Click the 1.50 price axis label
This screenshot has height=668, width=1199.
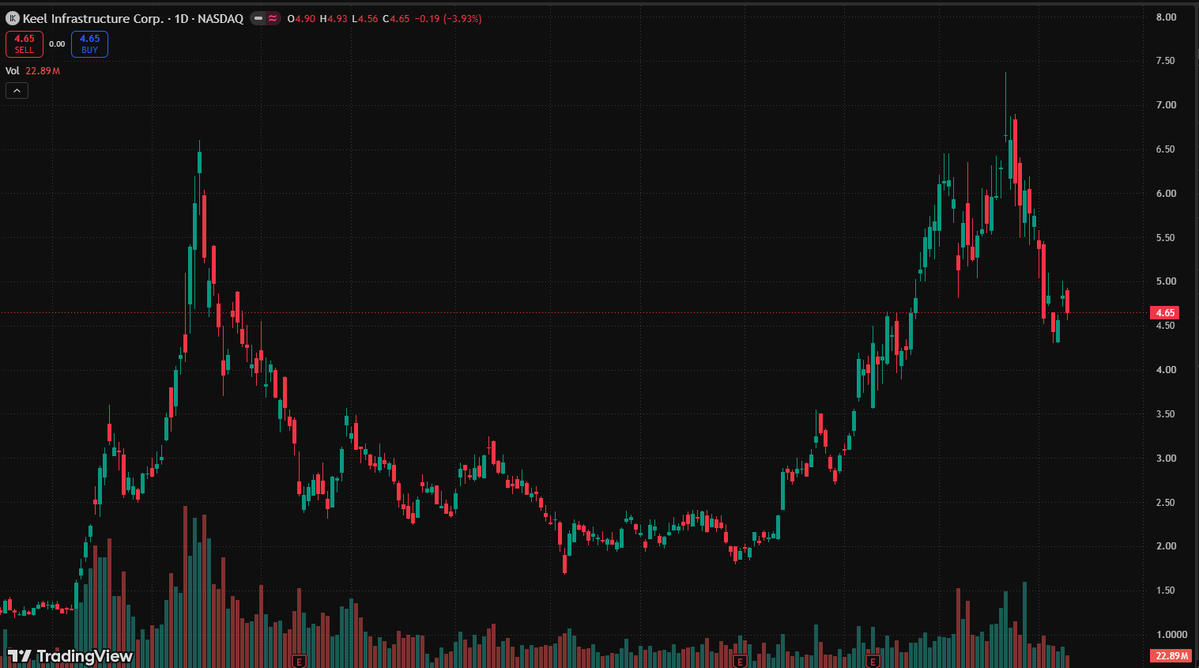[1166, 591]
